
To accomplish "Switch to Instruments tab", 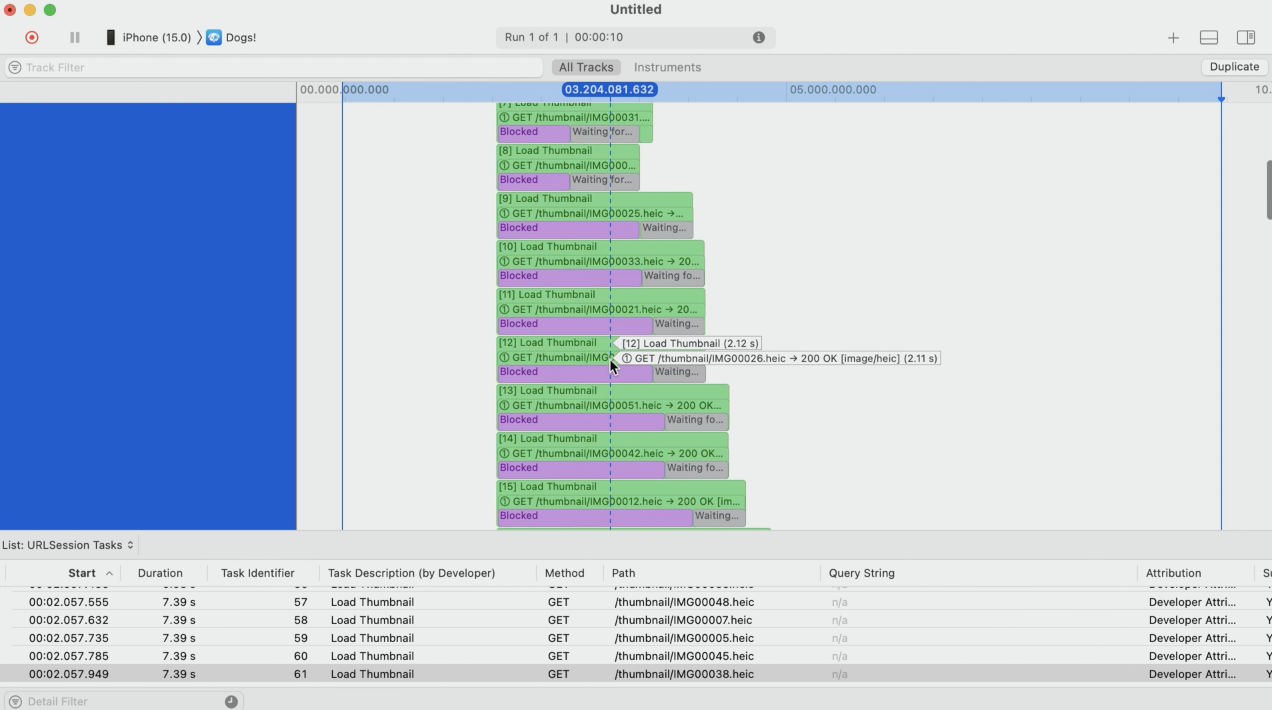I will [667, 67].
